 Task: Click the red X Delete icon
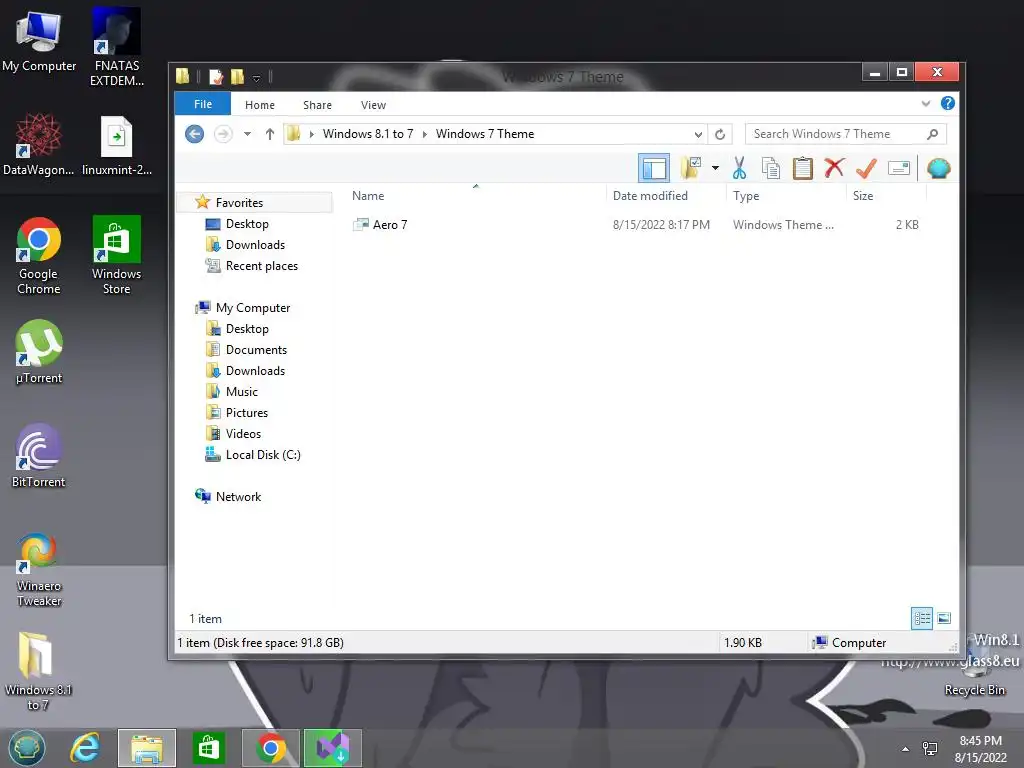pyautogui.click(x=834, y=168)
